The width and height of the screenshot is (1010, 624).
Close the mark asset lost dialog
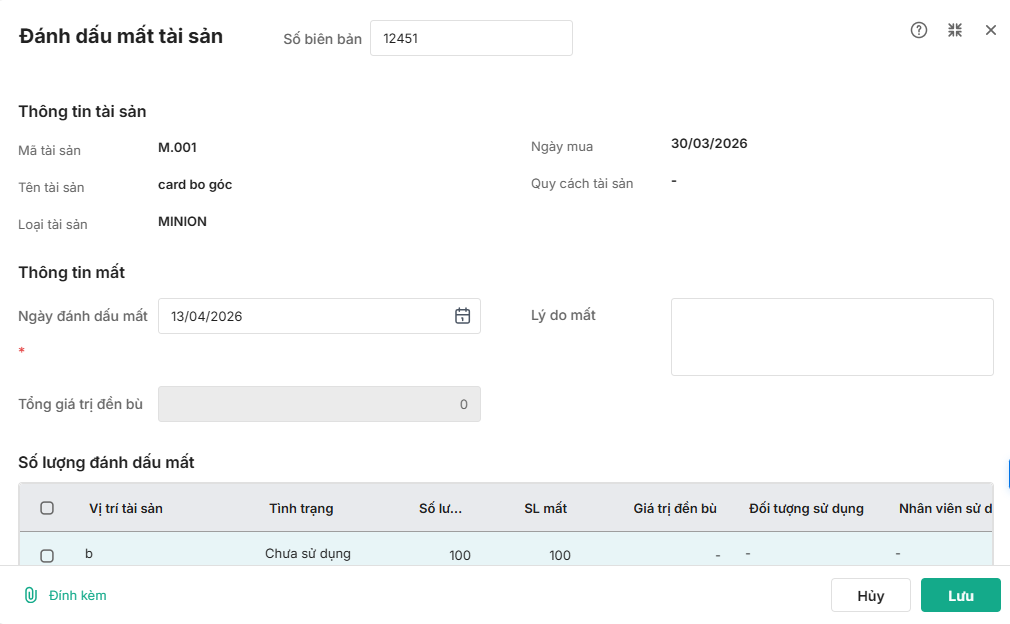991,30
